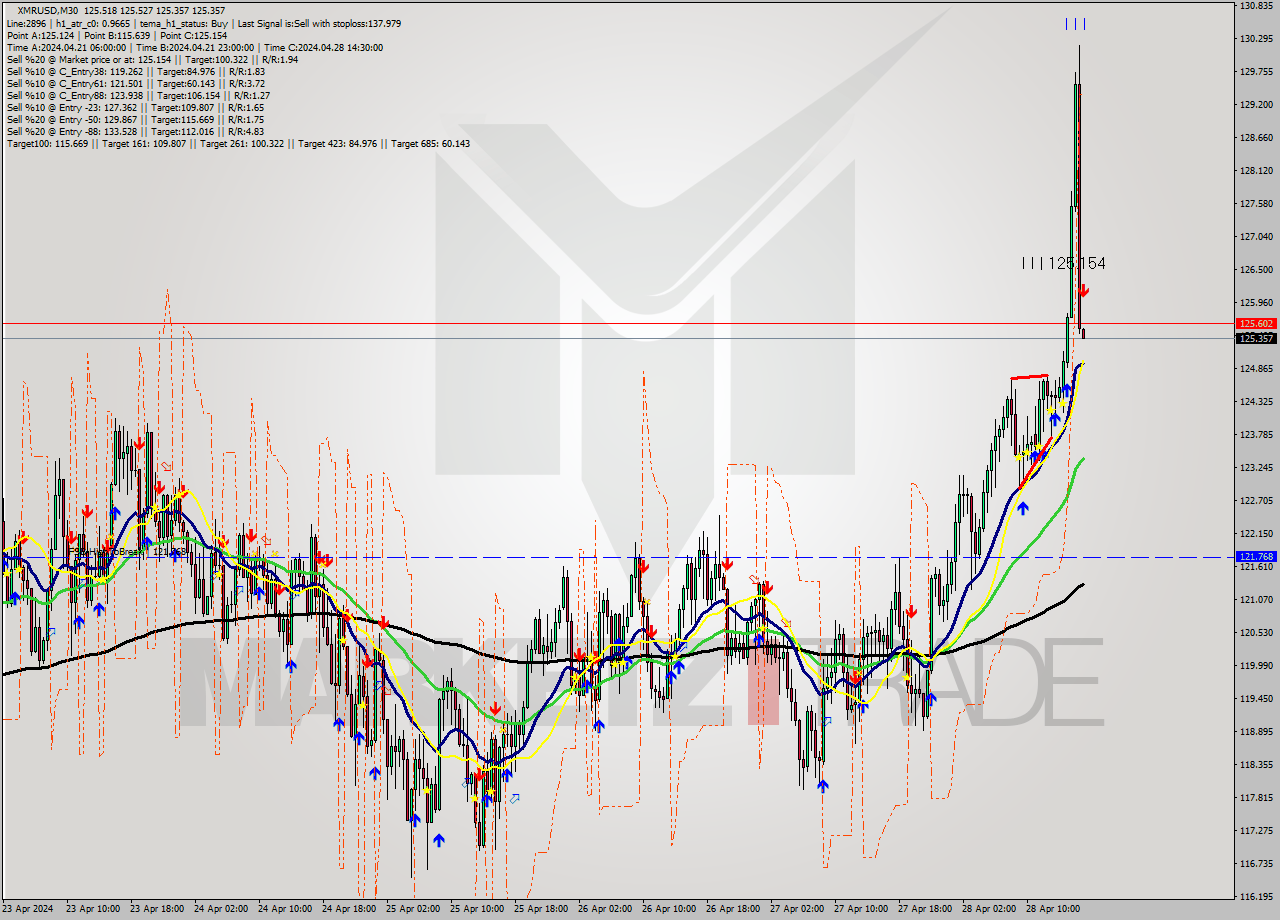Viewport: 1280px width, 920px height.
Task: Click the '24 Apr 10:00' time axis label
Action: (285, 909)
